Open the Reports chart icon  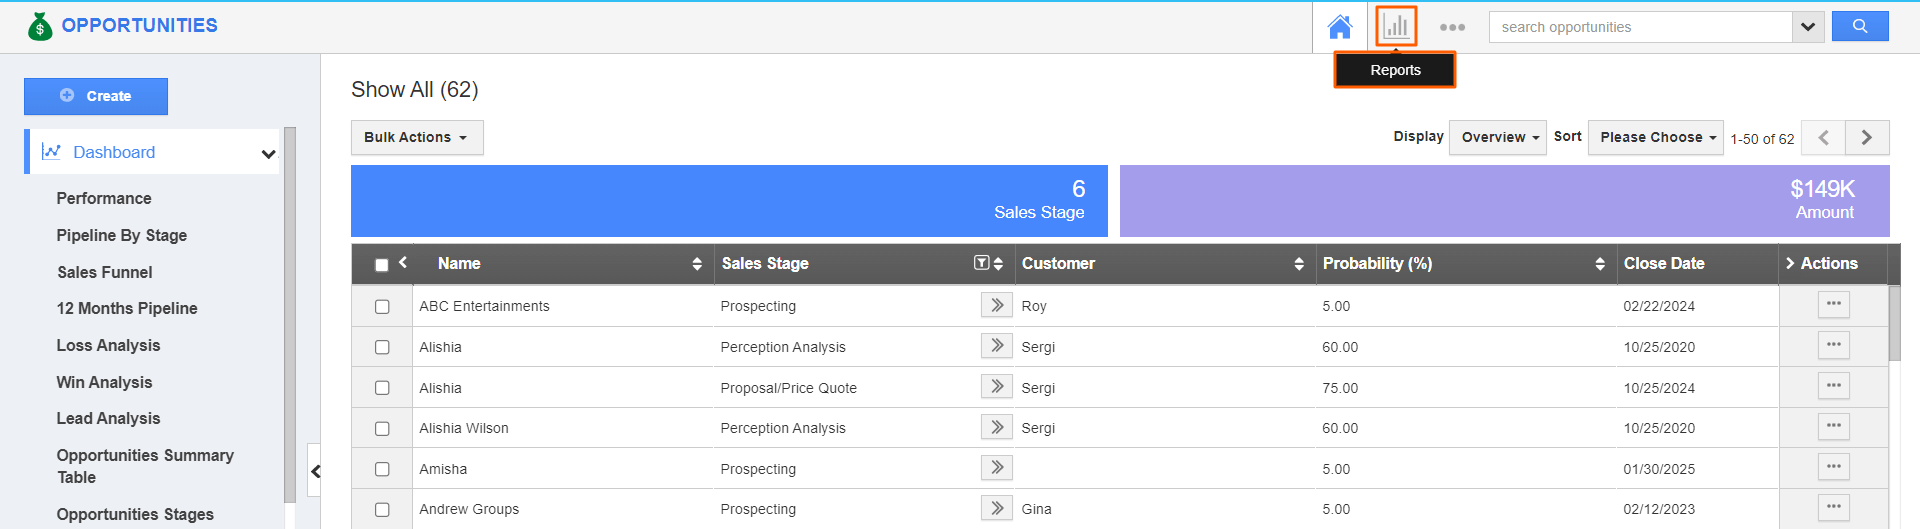1396,27
